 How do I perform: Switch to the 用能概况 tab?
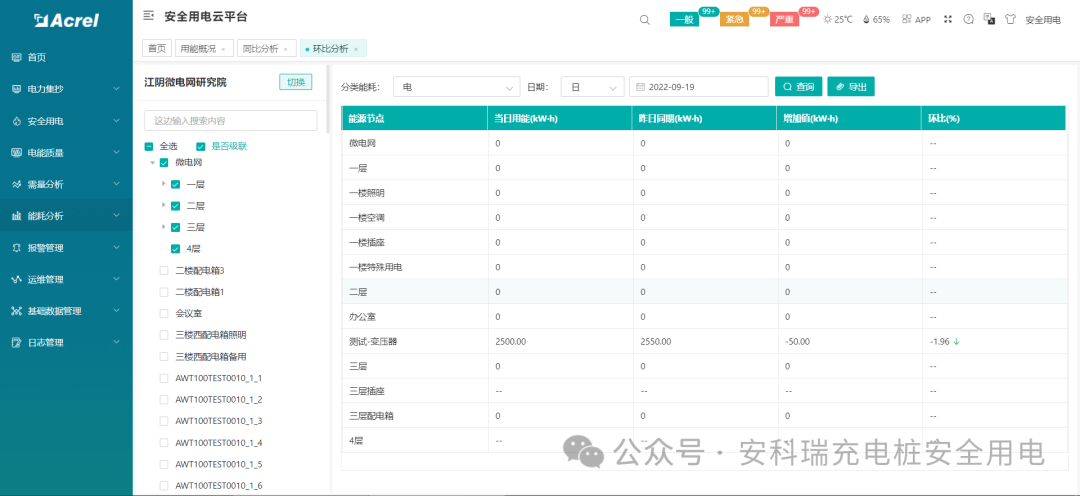pos(197,49)
